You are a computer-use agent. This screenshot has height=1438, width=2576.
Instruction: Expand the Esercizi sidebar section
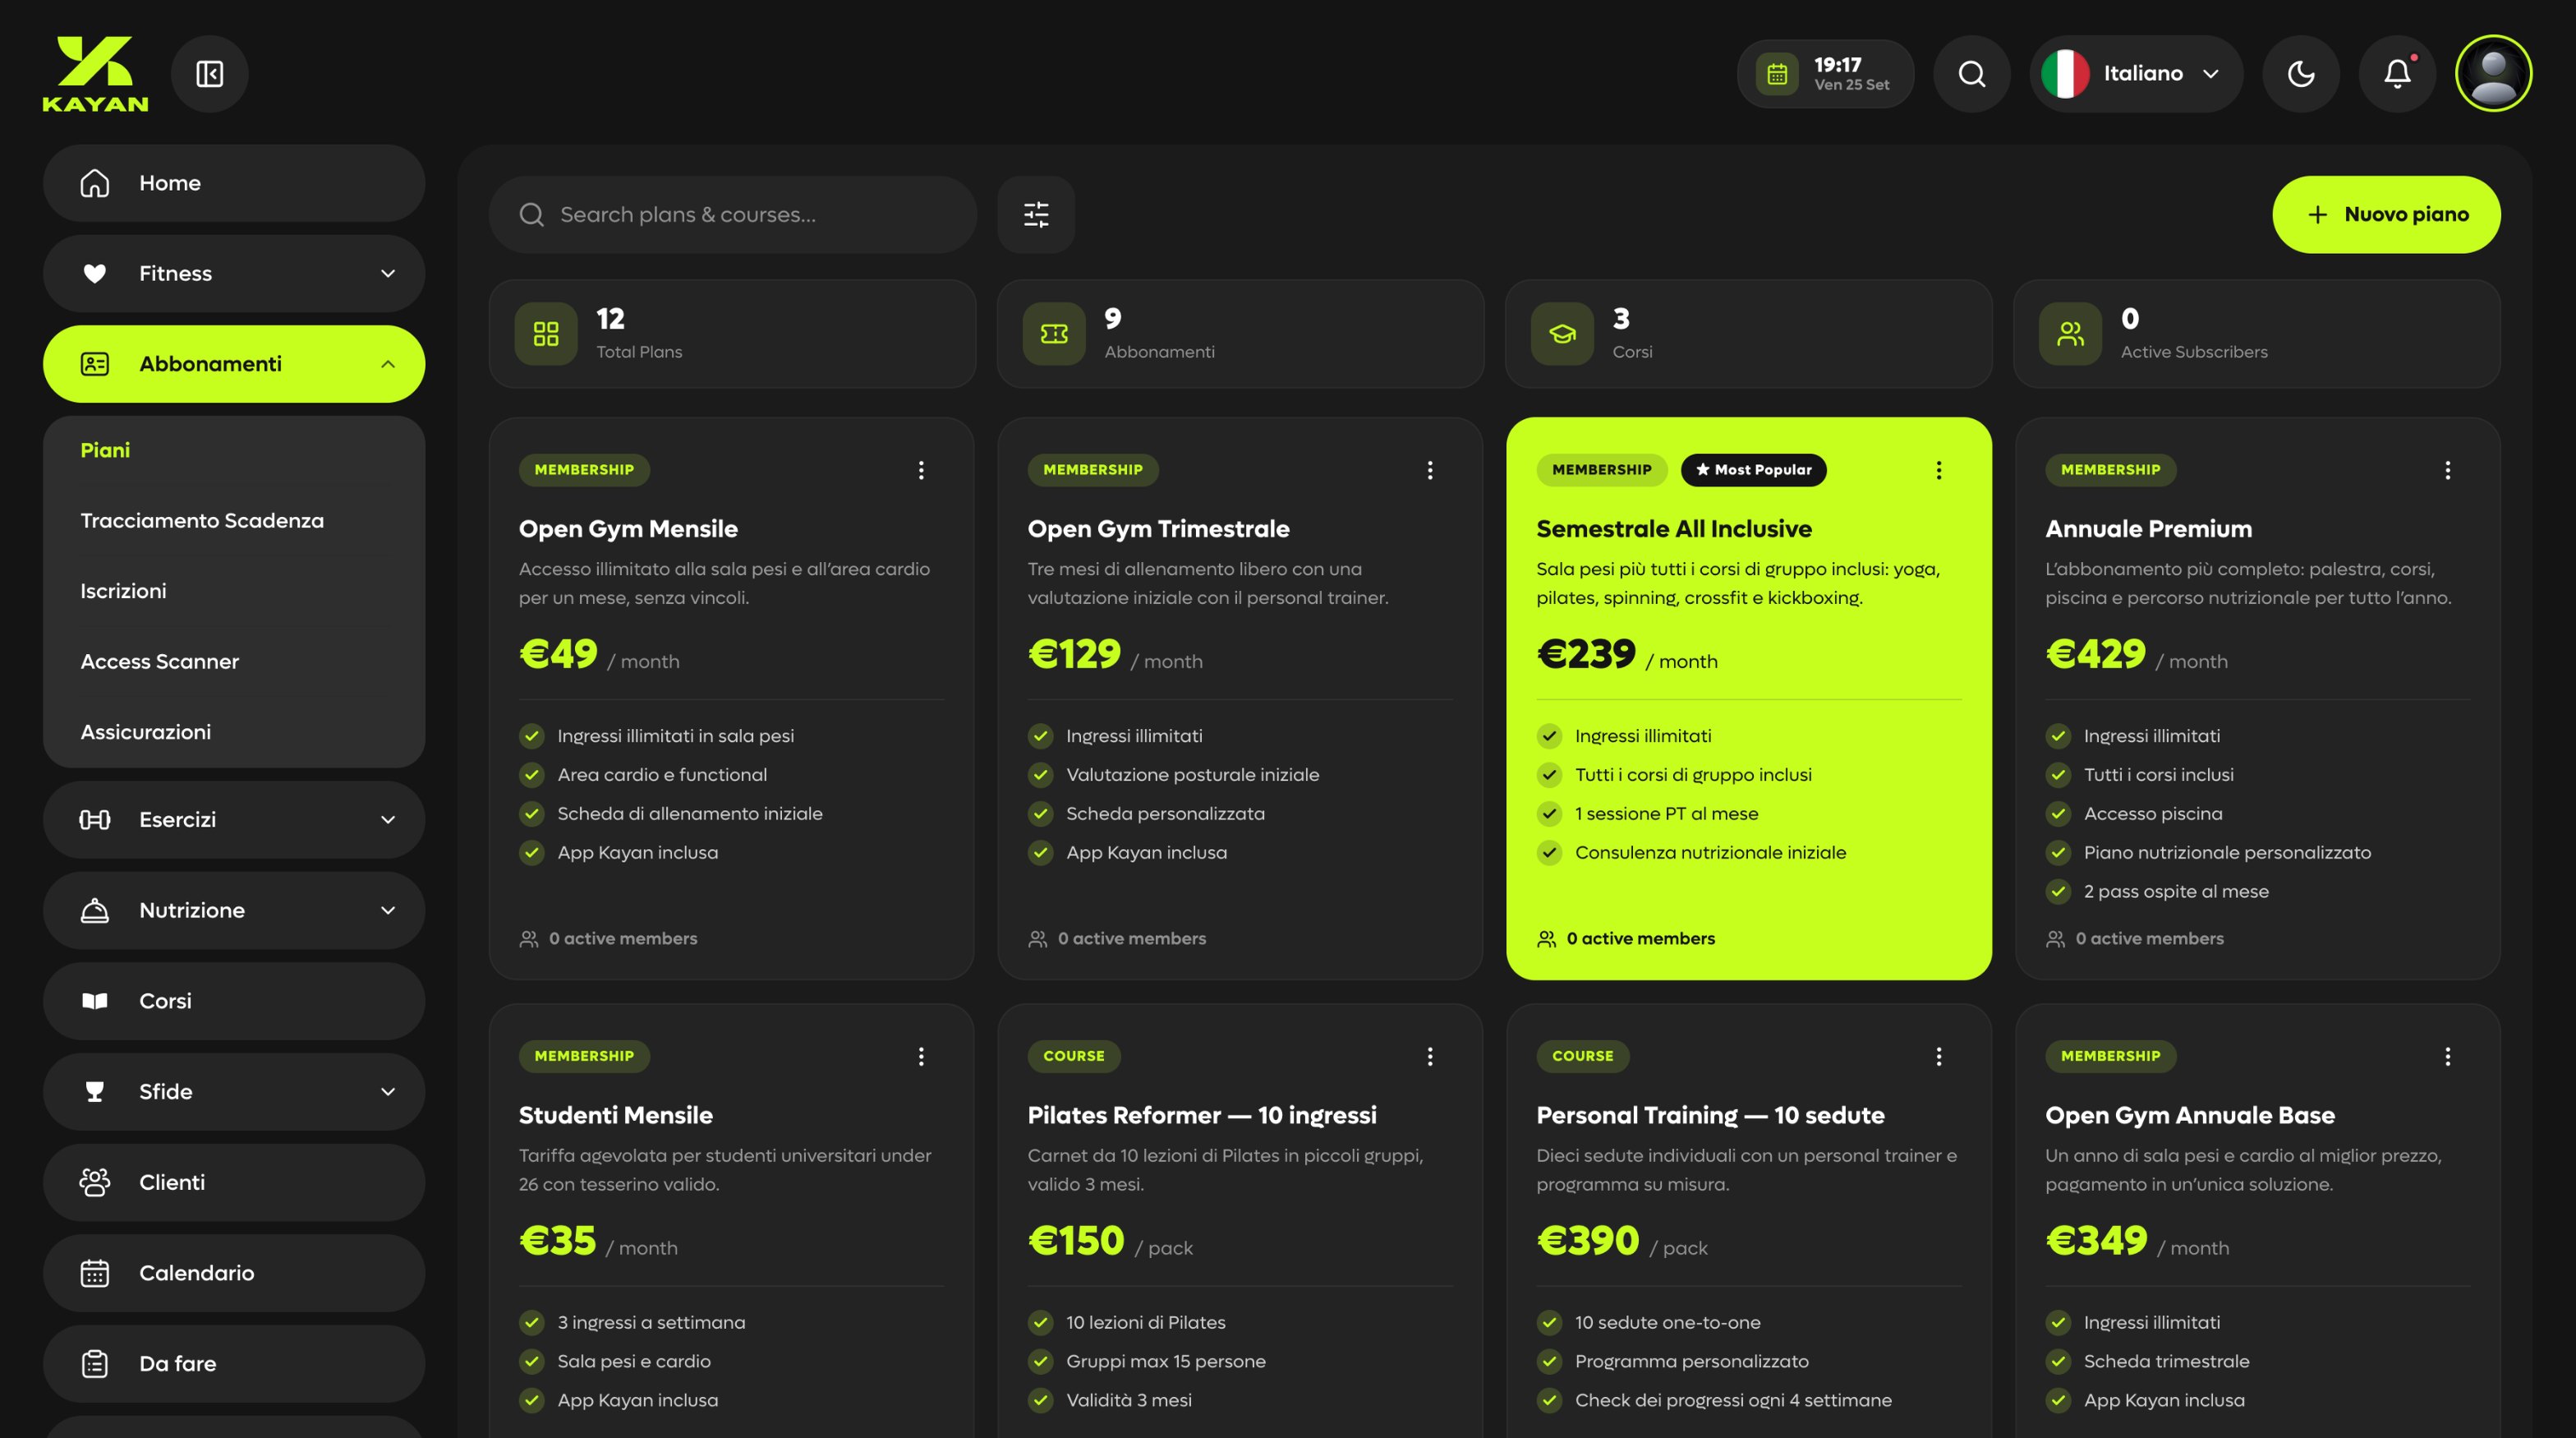tap(234, 820)
